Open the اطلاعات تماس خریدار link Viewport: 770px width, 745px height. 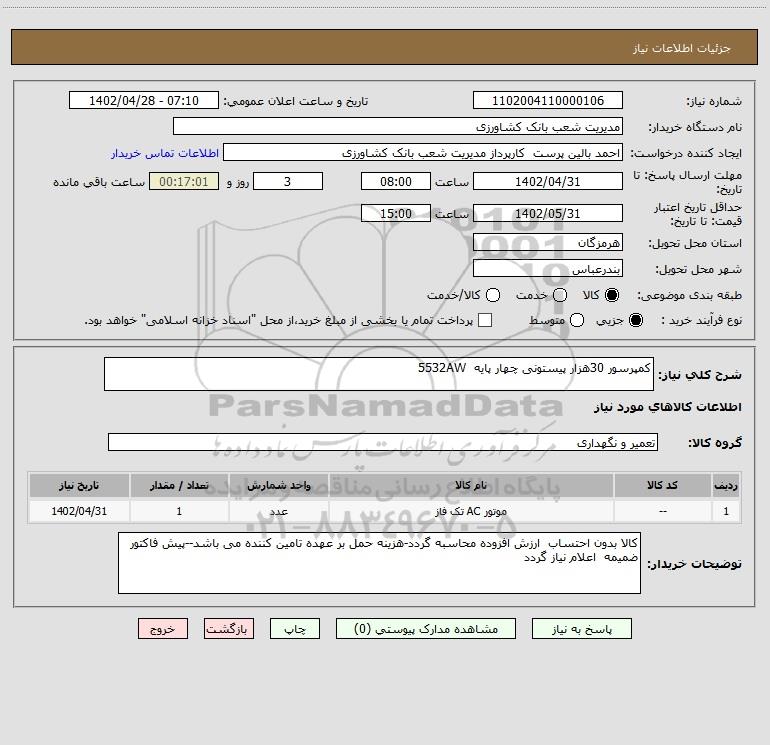(x=165, y=153)
